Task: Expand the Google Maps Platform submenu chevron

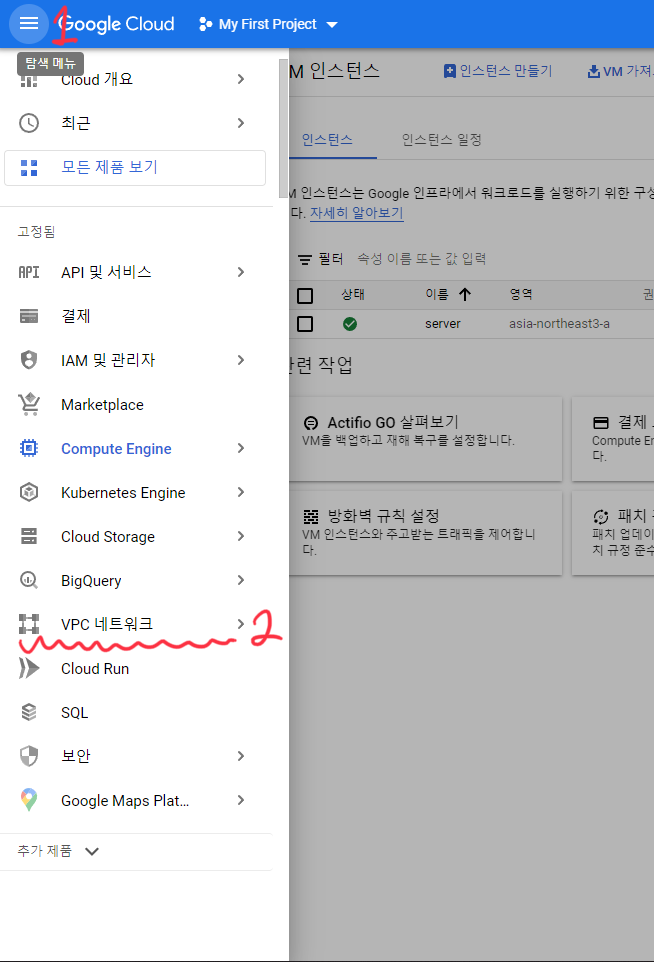Action: click(240, 800)
